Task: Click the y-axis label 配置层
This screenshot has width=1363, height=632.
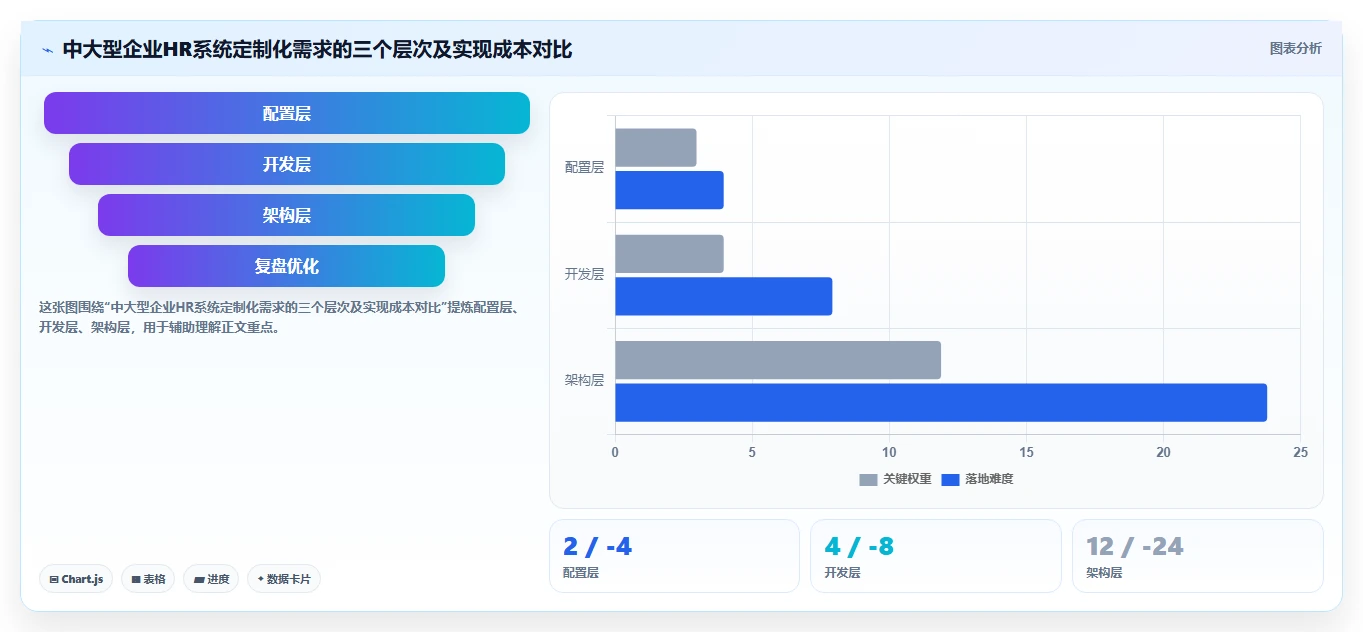Action: [584, 168]
